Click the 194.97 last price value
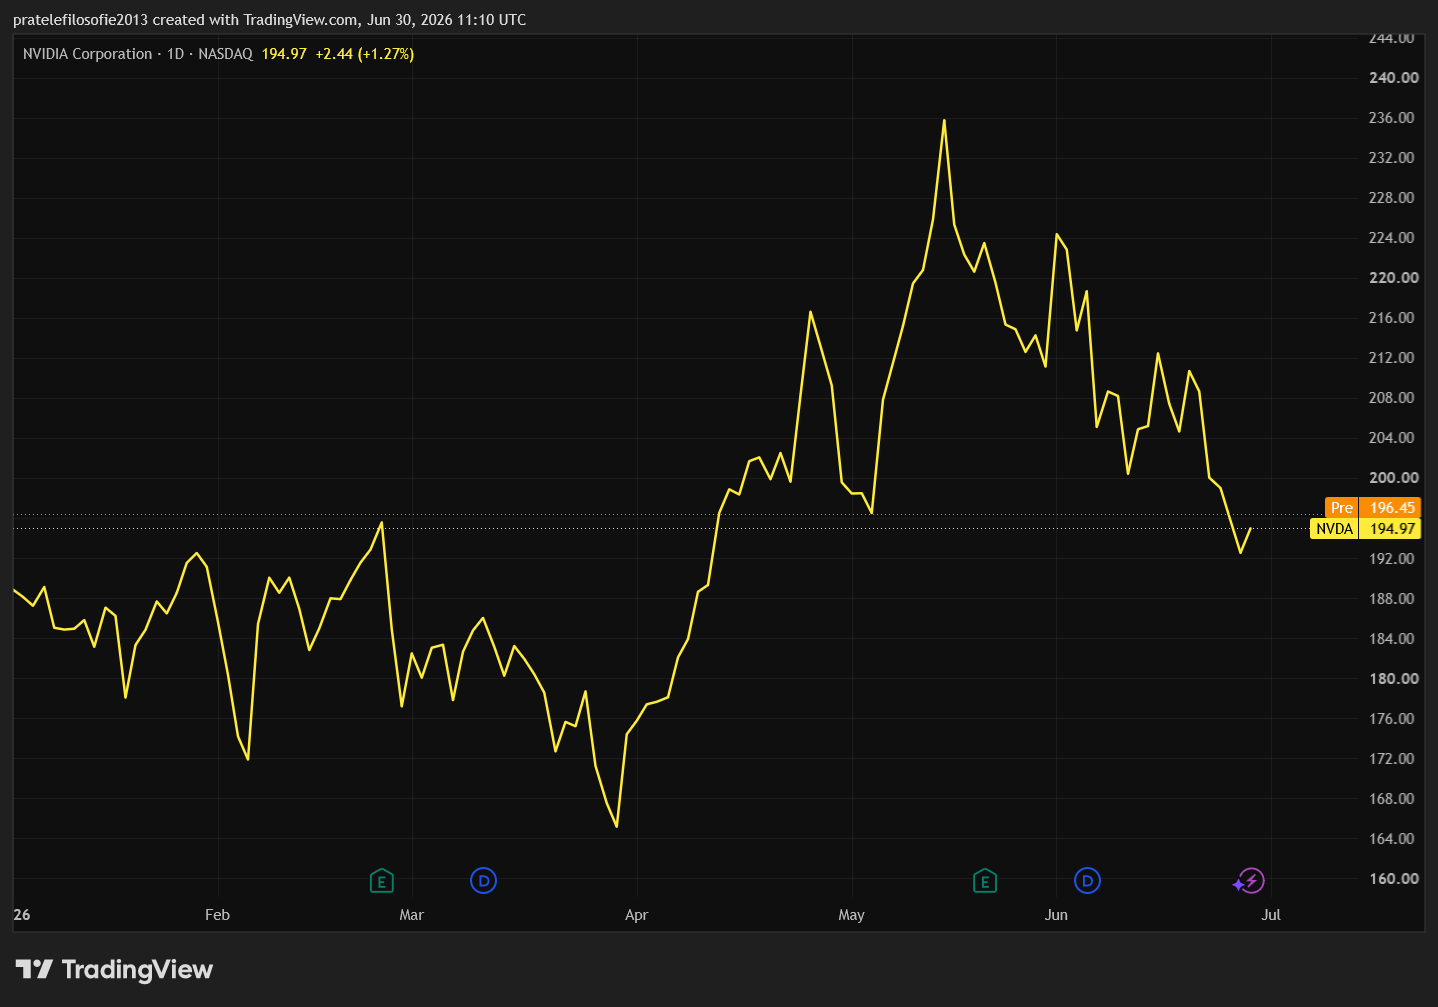The width and height of the screenshot is (1438, 1007). click(x=284, y=54)
